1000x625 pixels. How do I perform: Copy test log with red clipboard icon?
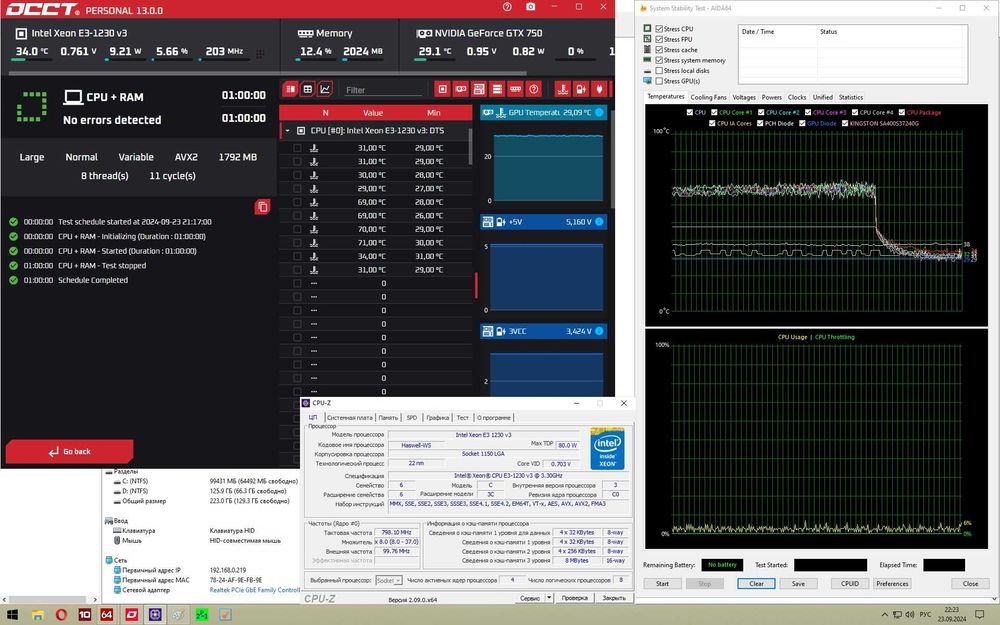(262, 207)
